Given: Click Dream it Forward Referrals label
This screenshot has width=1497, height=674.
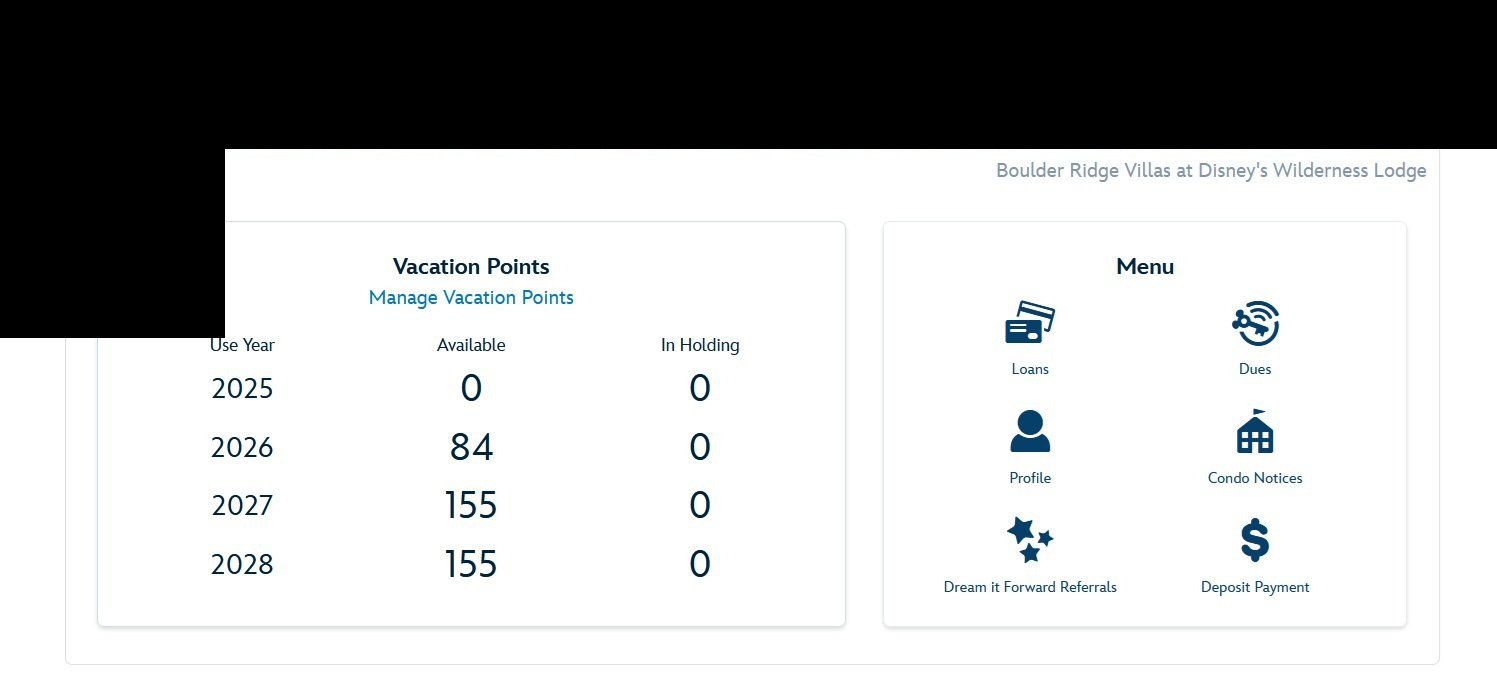Looking at the screenshot, I should pyautogui.click(x=1030, y=587).
